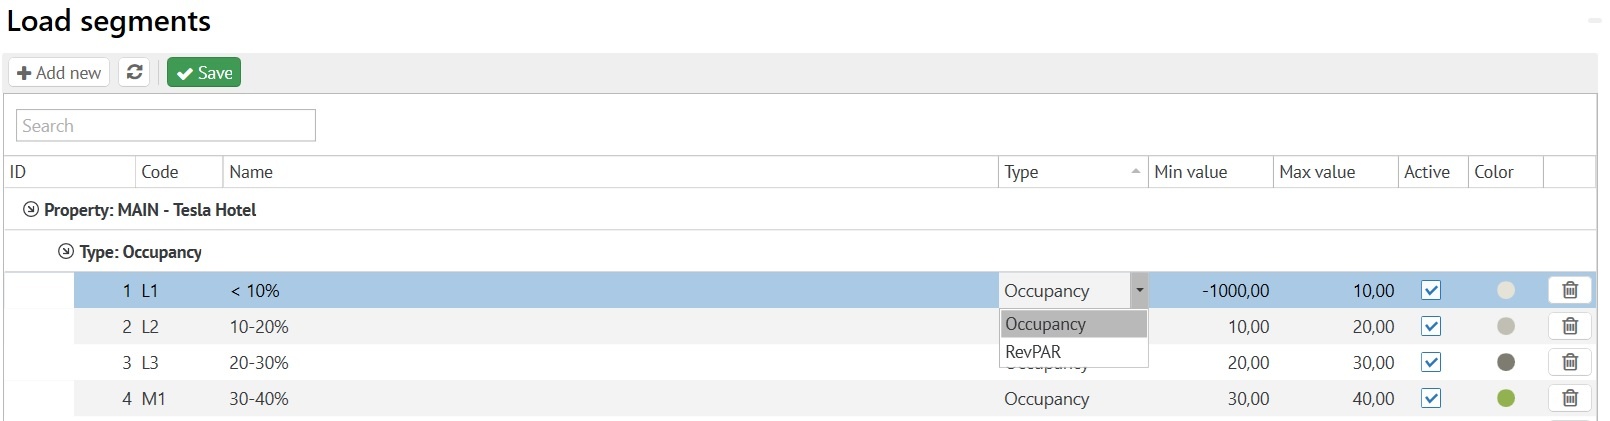Uncheck Active for the L1 row

tap(1431, 290)
